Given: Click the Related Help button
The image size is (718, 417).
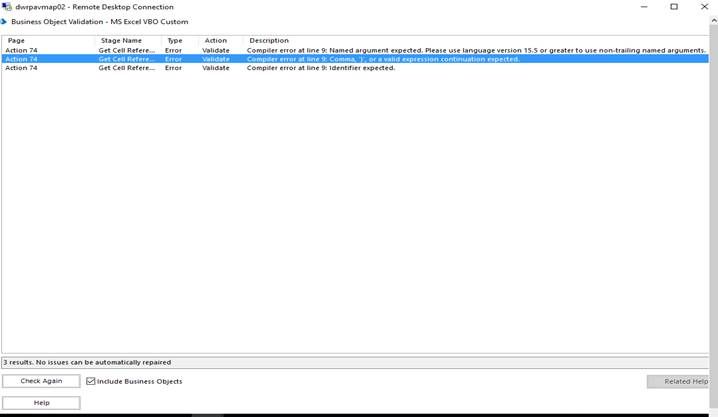Looking at the screenshot, I should click(x=678, y=381).
